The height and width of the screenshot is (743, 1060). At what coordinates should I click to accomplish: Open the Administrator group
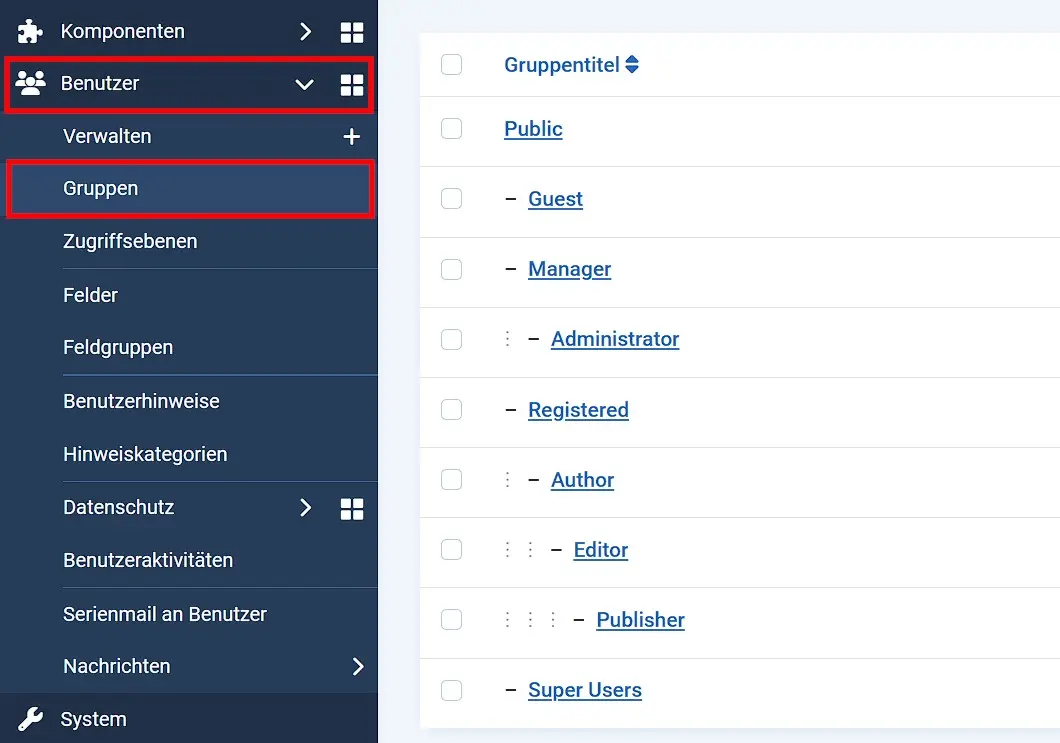click(x=615, y=339)
